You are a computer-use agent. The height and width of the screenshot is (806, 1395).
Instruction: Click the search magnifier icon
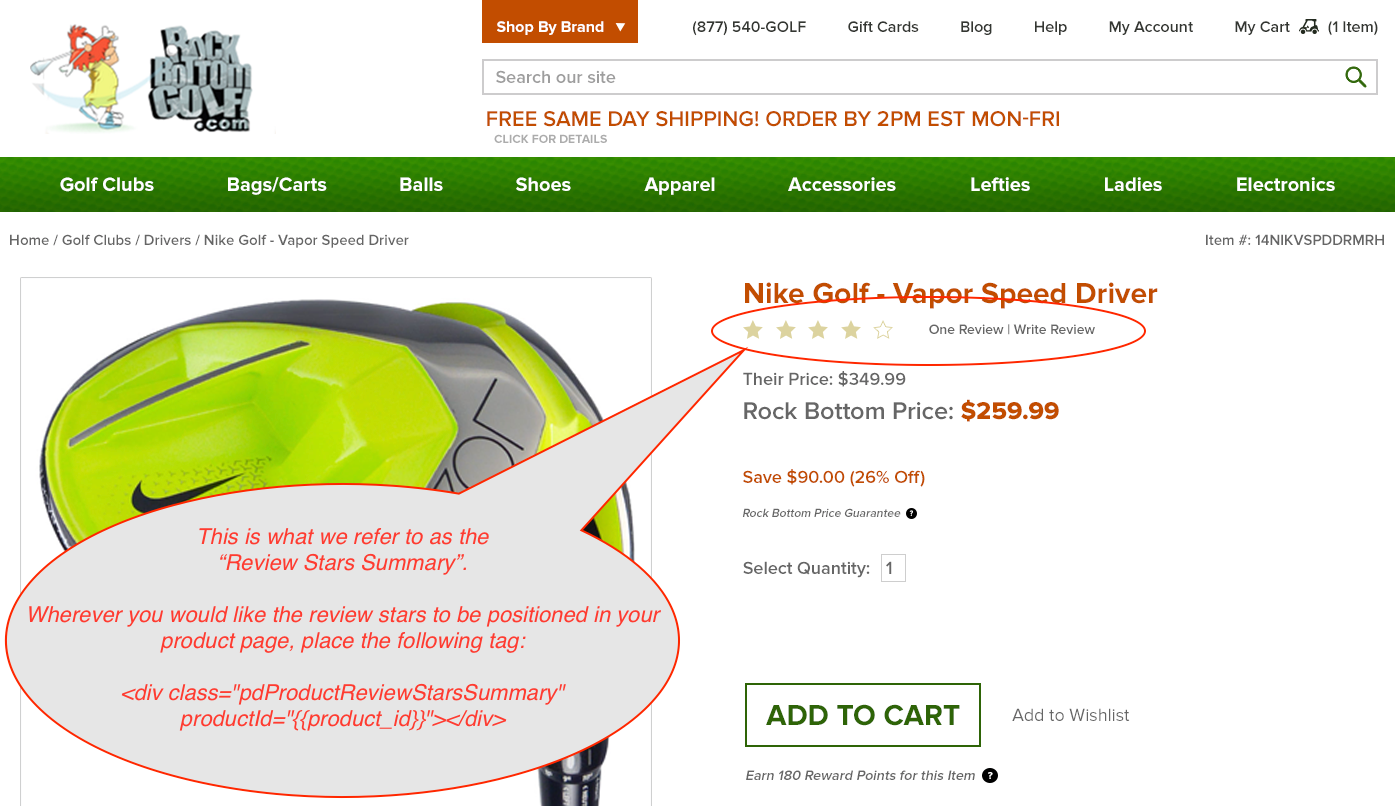pos(1355,77)
